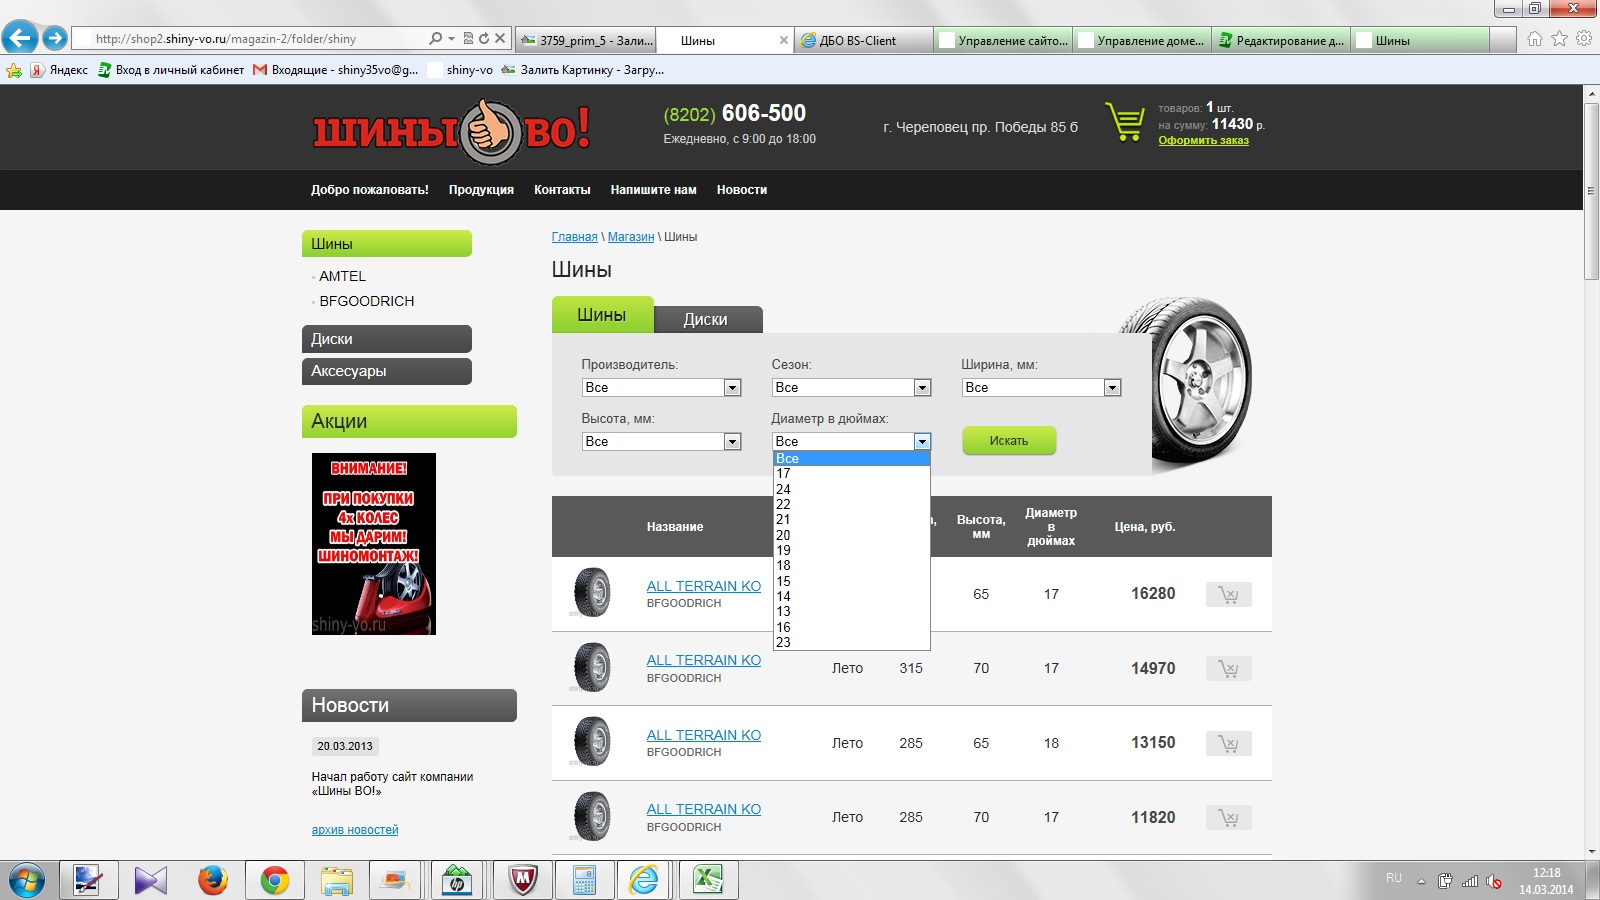Open the архив новостей link
The height and width of the screenshot is (900, 1600).
click(x=355, y=830)
